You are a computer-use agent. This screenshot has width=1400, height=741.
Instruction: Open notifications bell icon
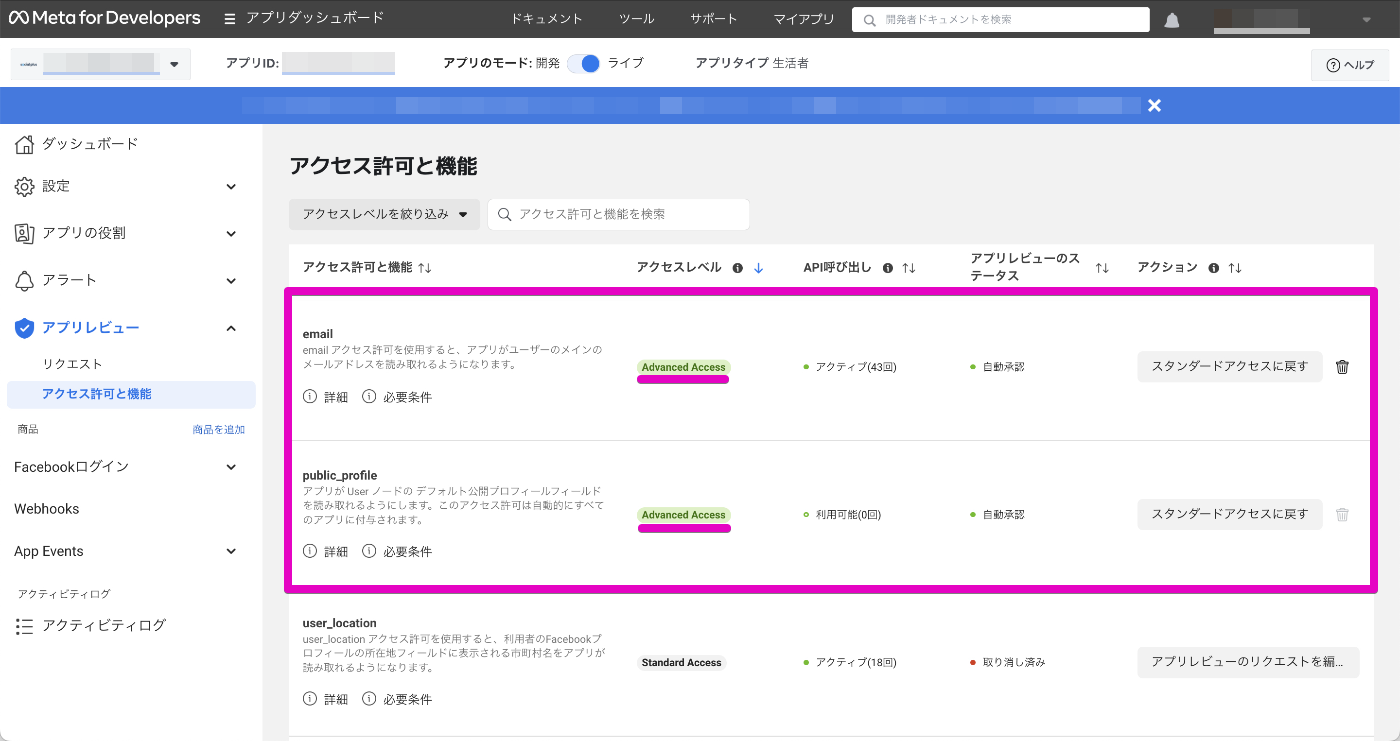click(1172, 20)
